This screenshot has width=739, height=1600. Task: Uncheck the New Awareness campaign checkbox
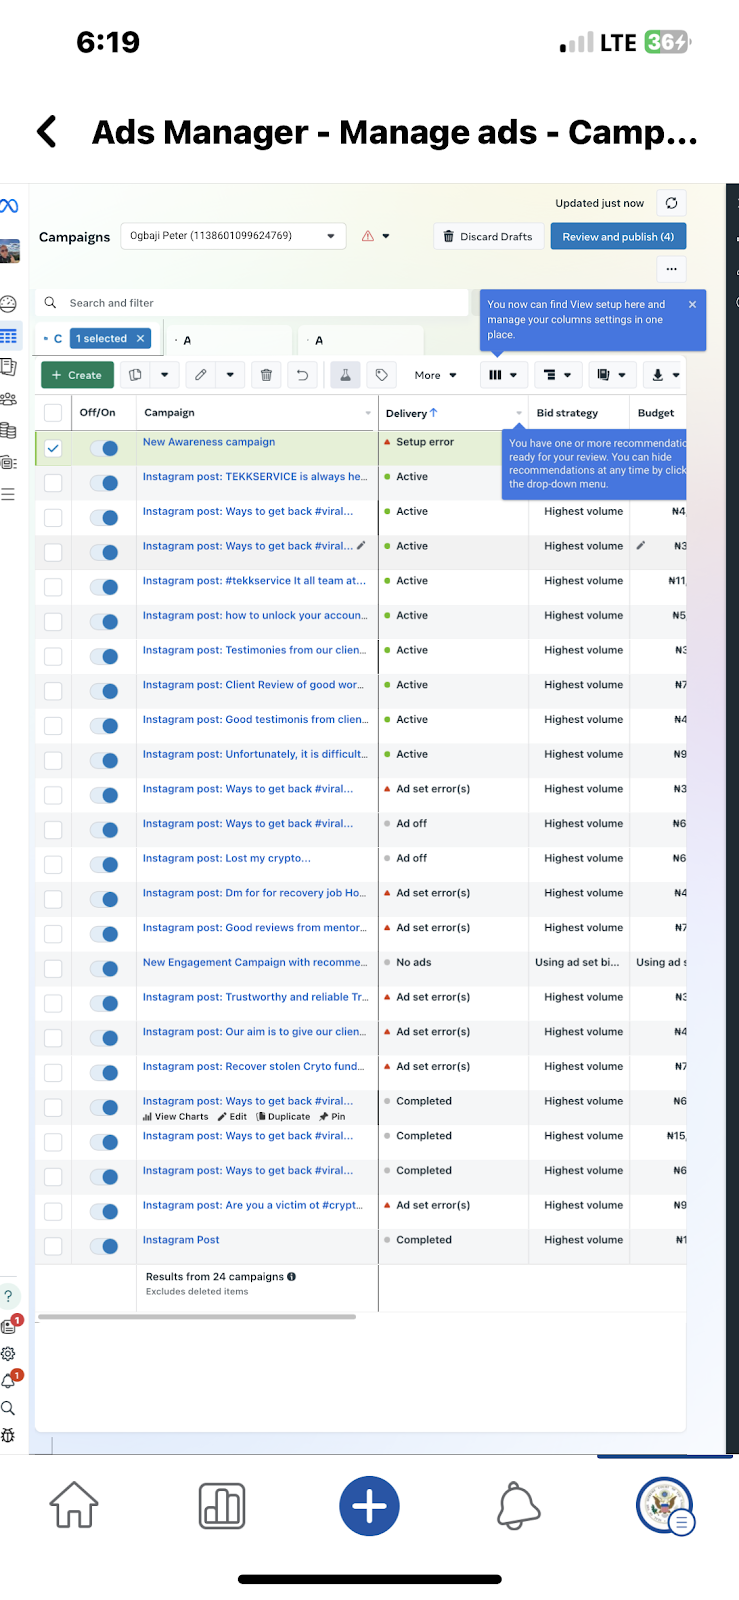(x=53, y=448)
